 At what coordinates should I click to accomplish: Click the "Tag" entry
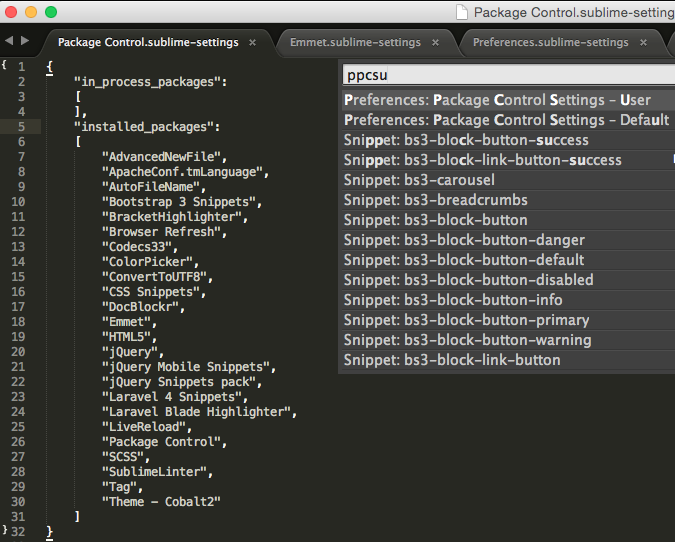(123, 487)
